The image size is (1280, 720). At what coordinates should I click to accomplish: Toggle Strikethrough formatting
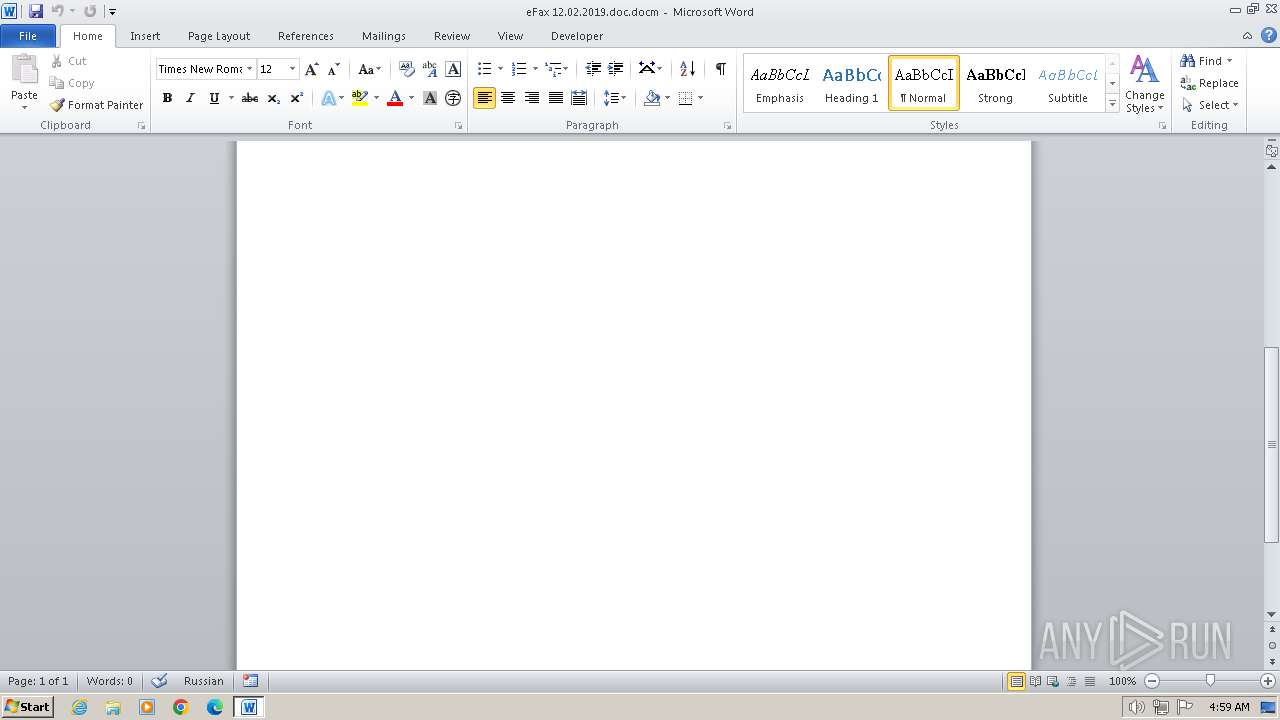pyautogui.click(x=250, y=98)
